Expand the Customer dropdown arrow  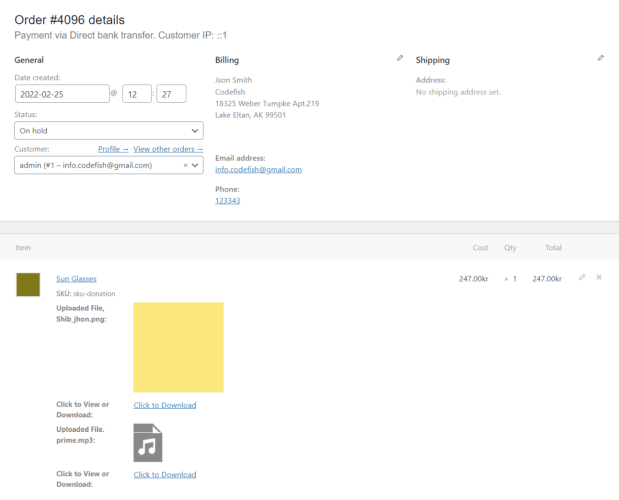tap(195, 165)
